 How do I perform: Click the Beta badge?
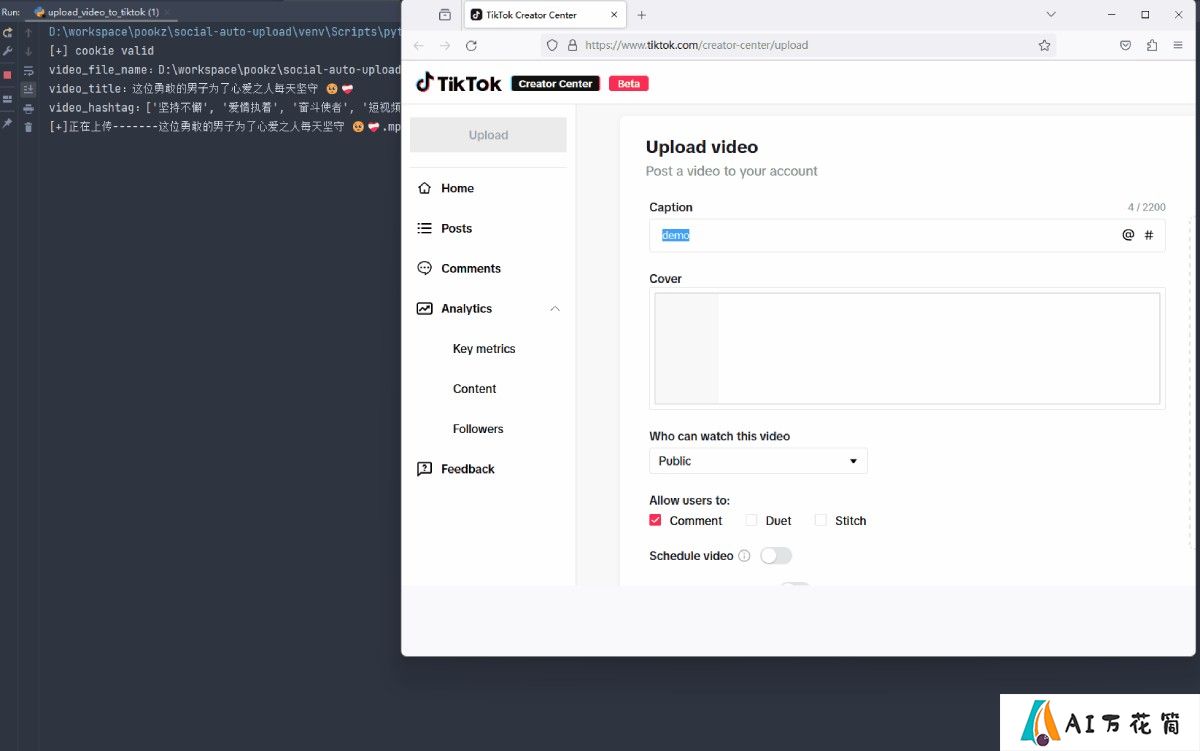(629, 84)
